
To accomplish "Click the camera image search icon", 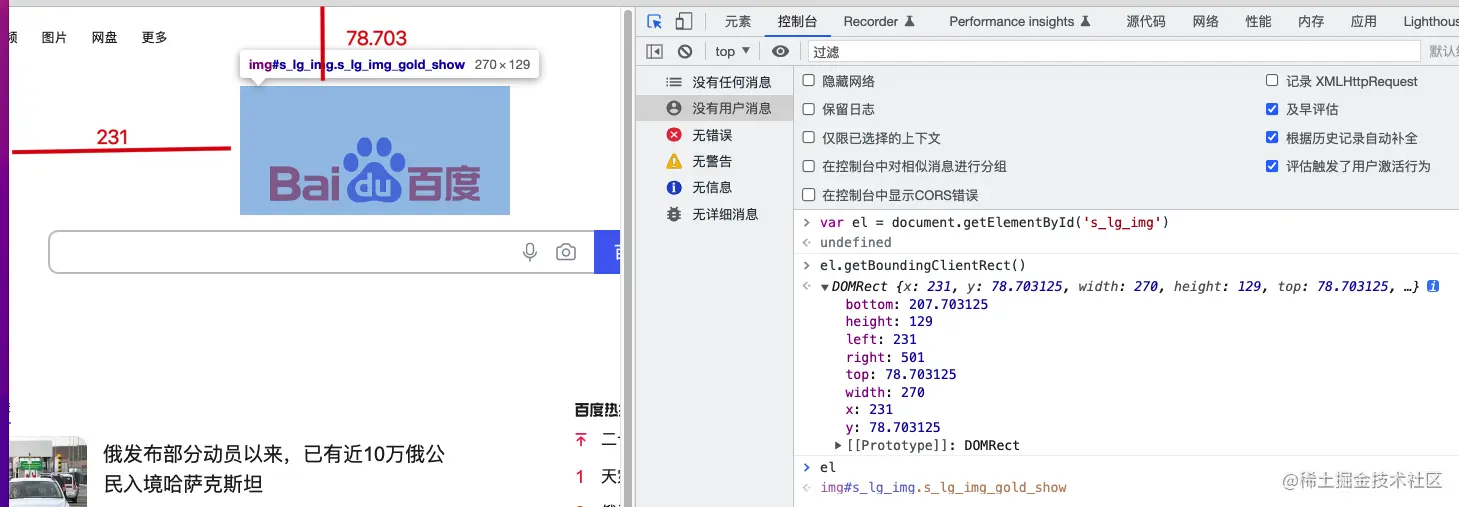I will (x=566, y=252).
